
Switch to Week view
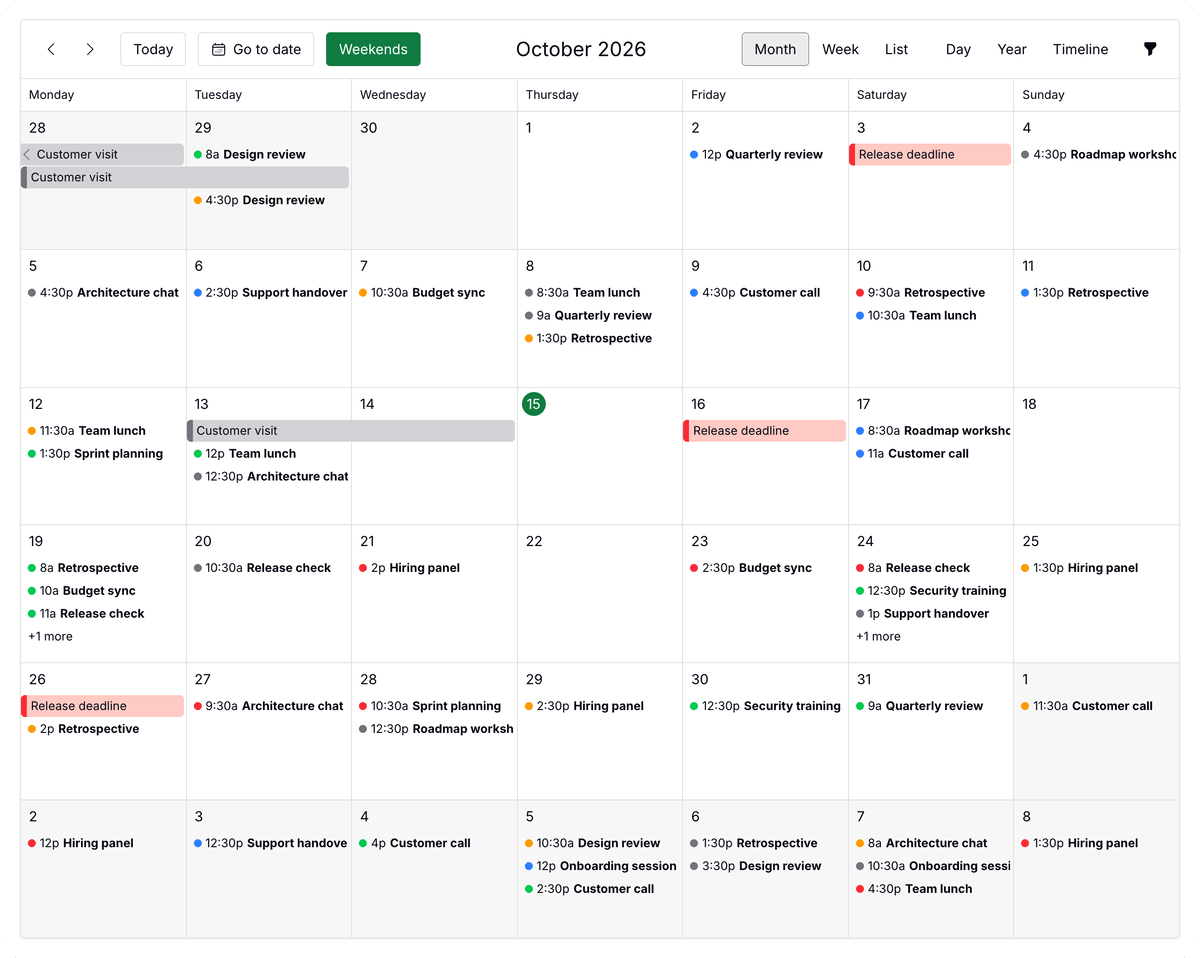tap(840, 49)
